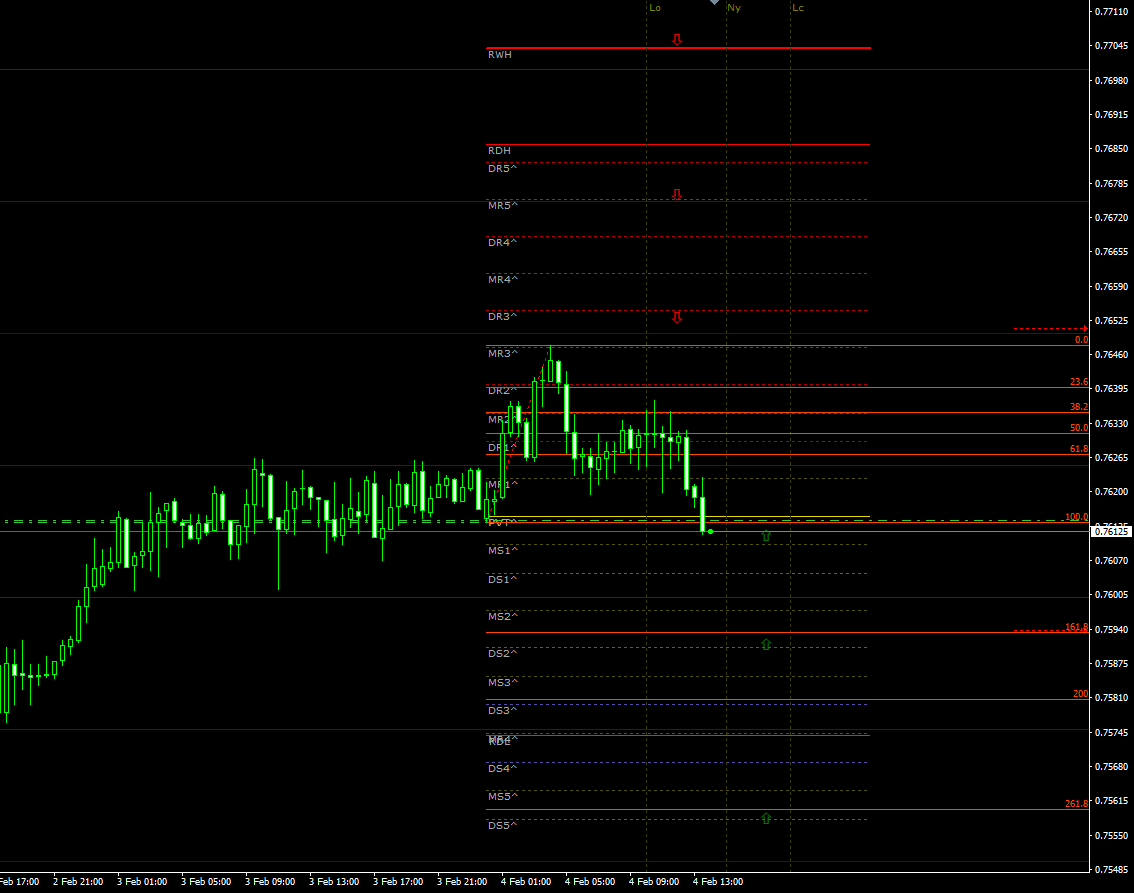Select the red down arrow near the MR5 level
The image size is (1134, 893).
point(677,193)
